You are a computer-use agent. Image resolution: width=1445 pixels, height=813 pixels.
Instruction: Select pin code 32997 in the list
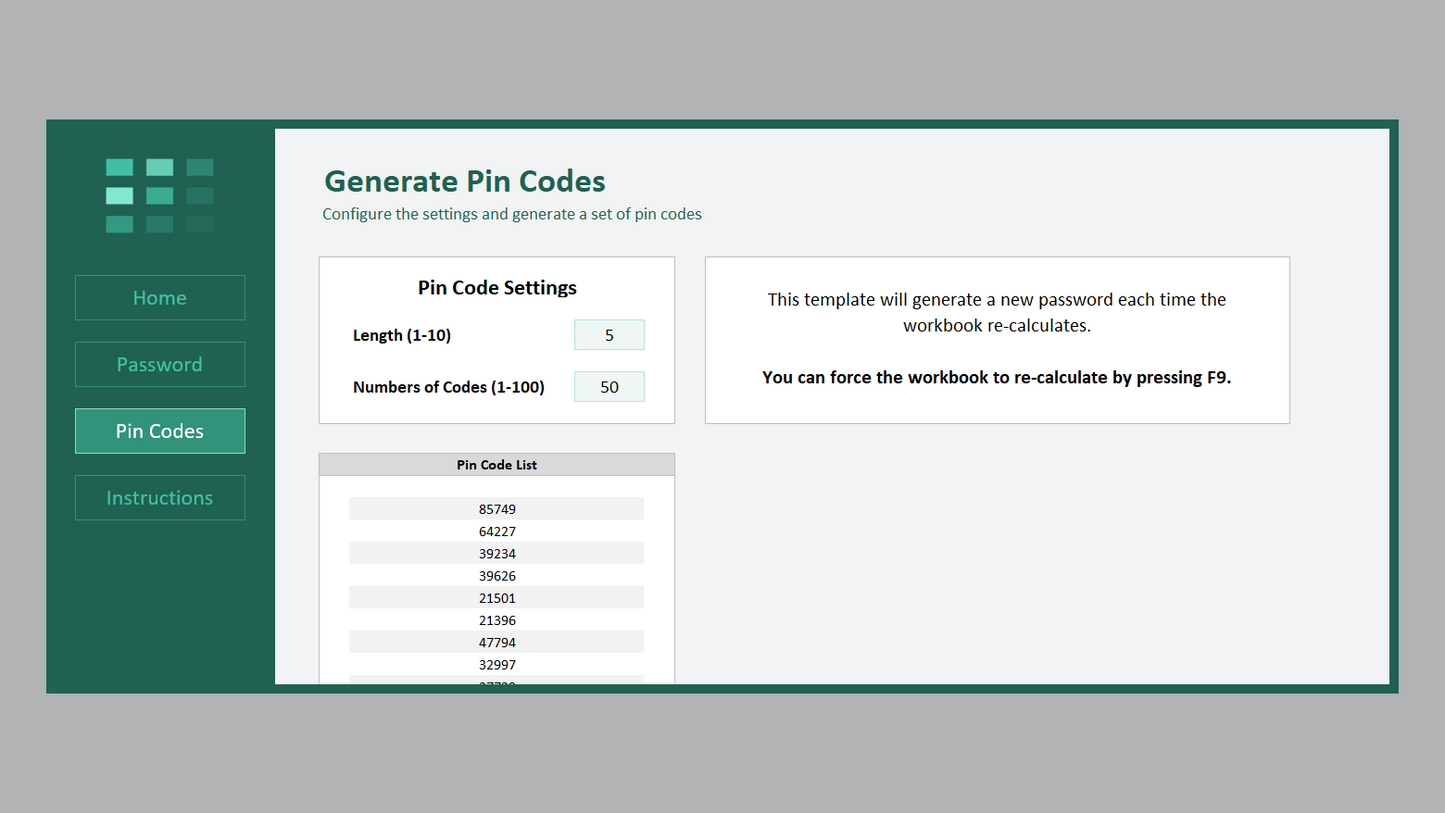click(497, 665)
